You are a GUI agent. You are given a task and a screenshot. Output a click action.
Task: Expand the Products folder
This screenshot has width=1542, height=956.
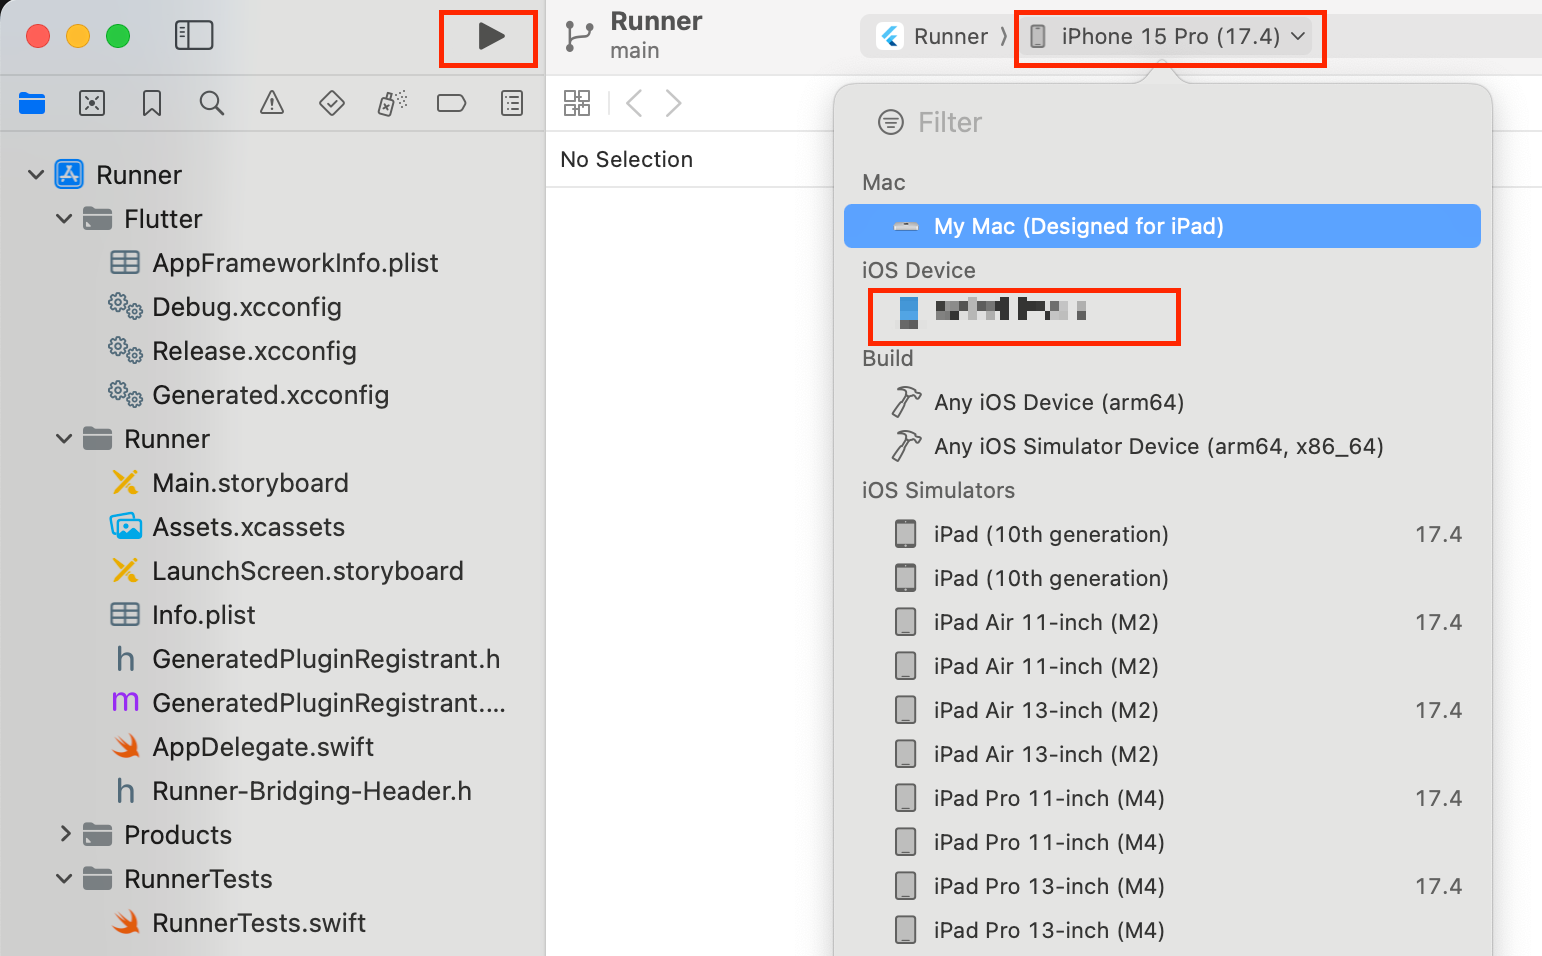(65, 834)
